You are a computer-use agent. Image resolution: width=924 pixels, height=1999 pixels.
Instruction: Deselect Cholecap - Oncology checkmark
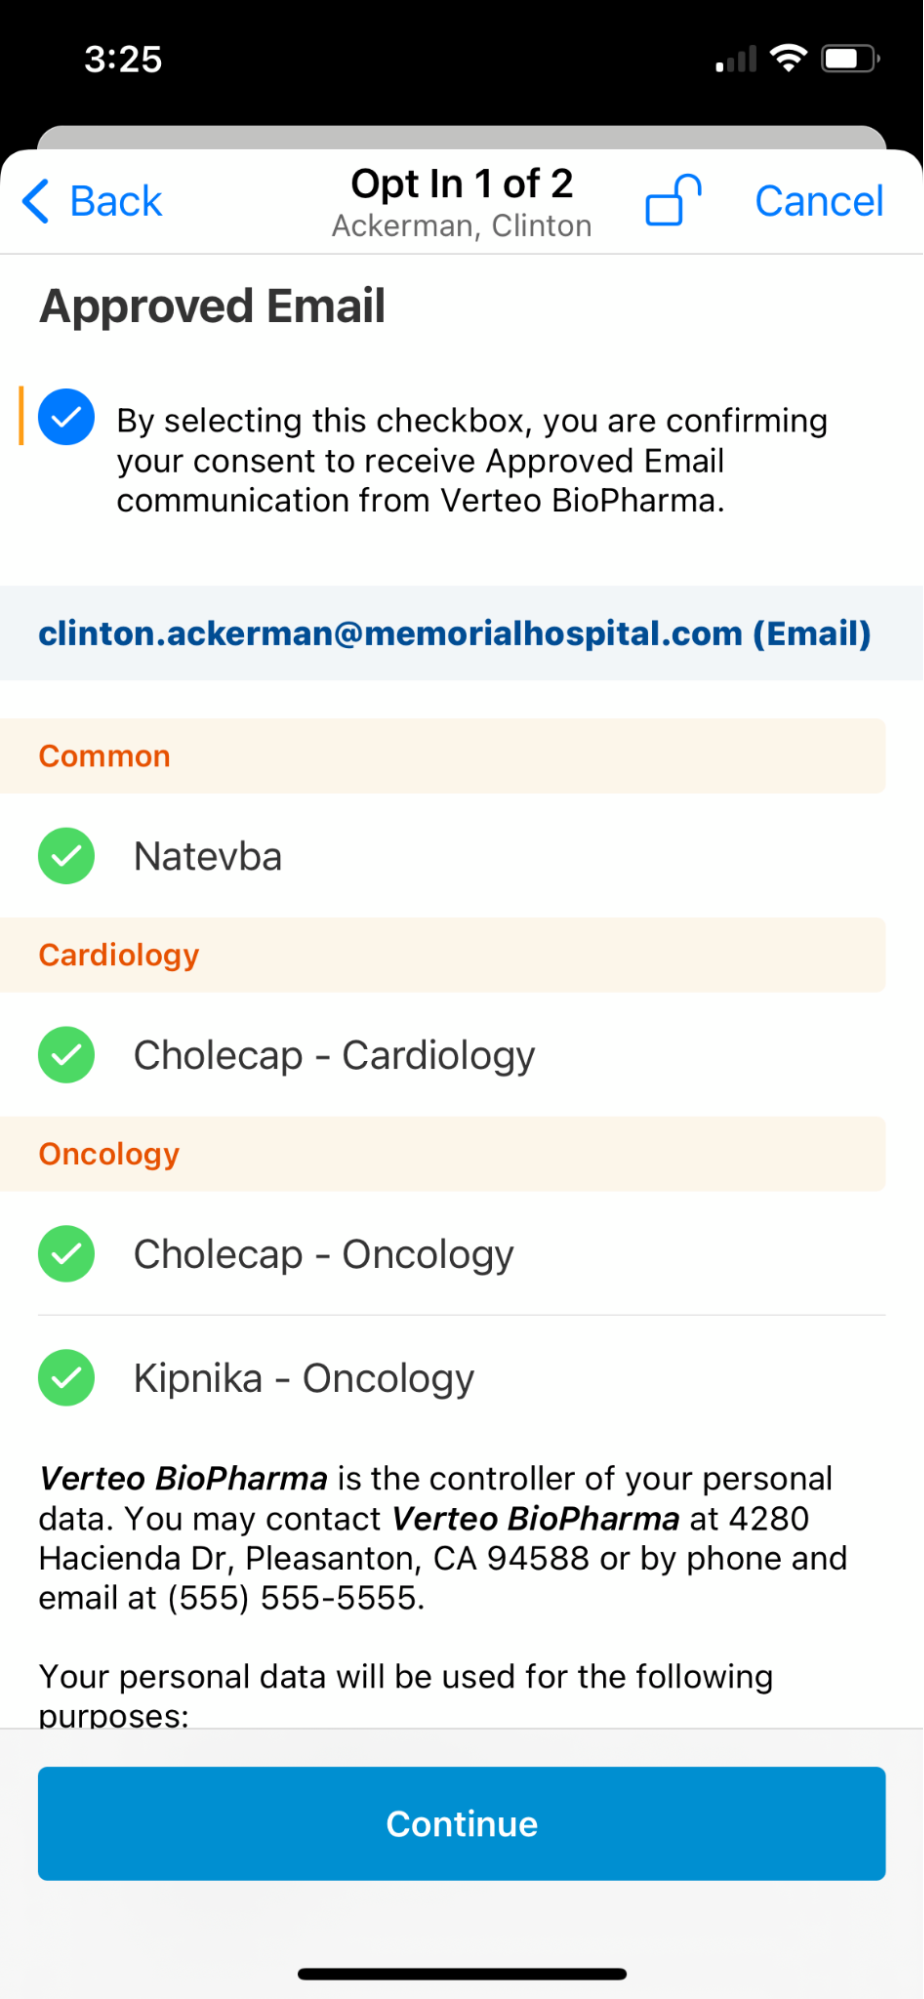67,1254
